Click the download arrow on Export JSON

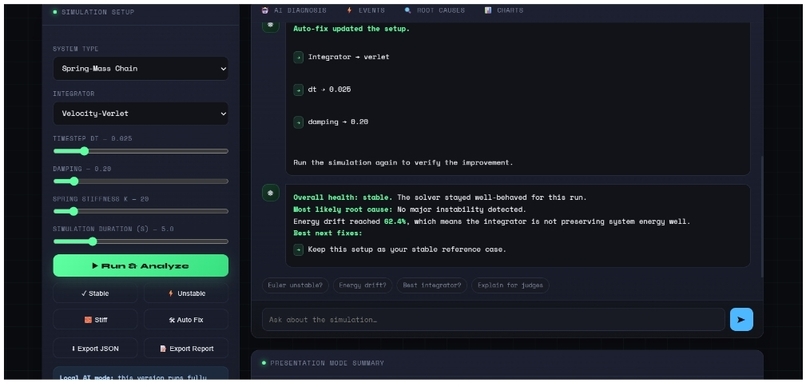tap(73, 348)
